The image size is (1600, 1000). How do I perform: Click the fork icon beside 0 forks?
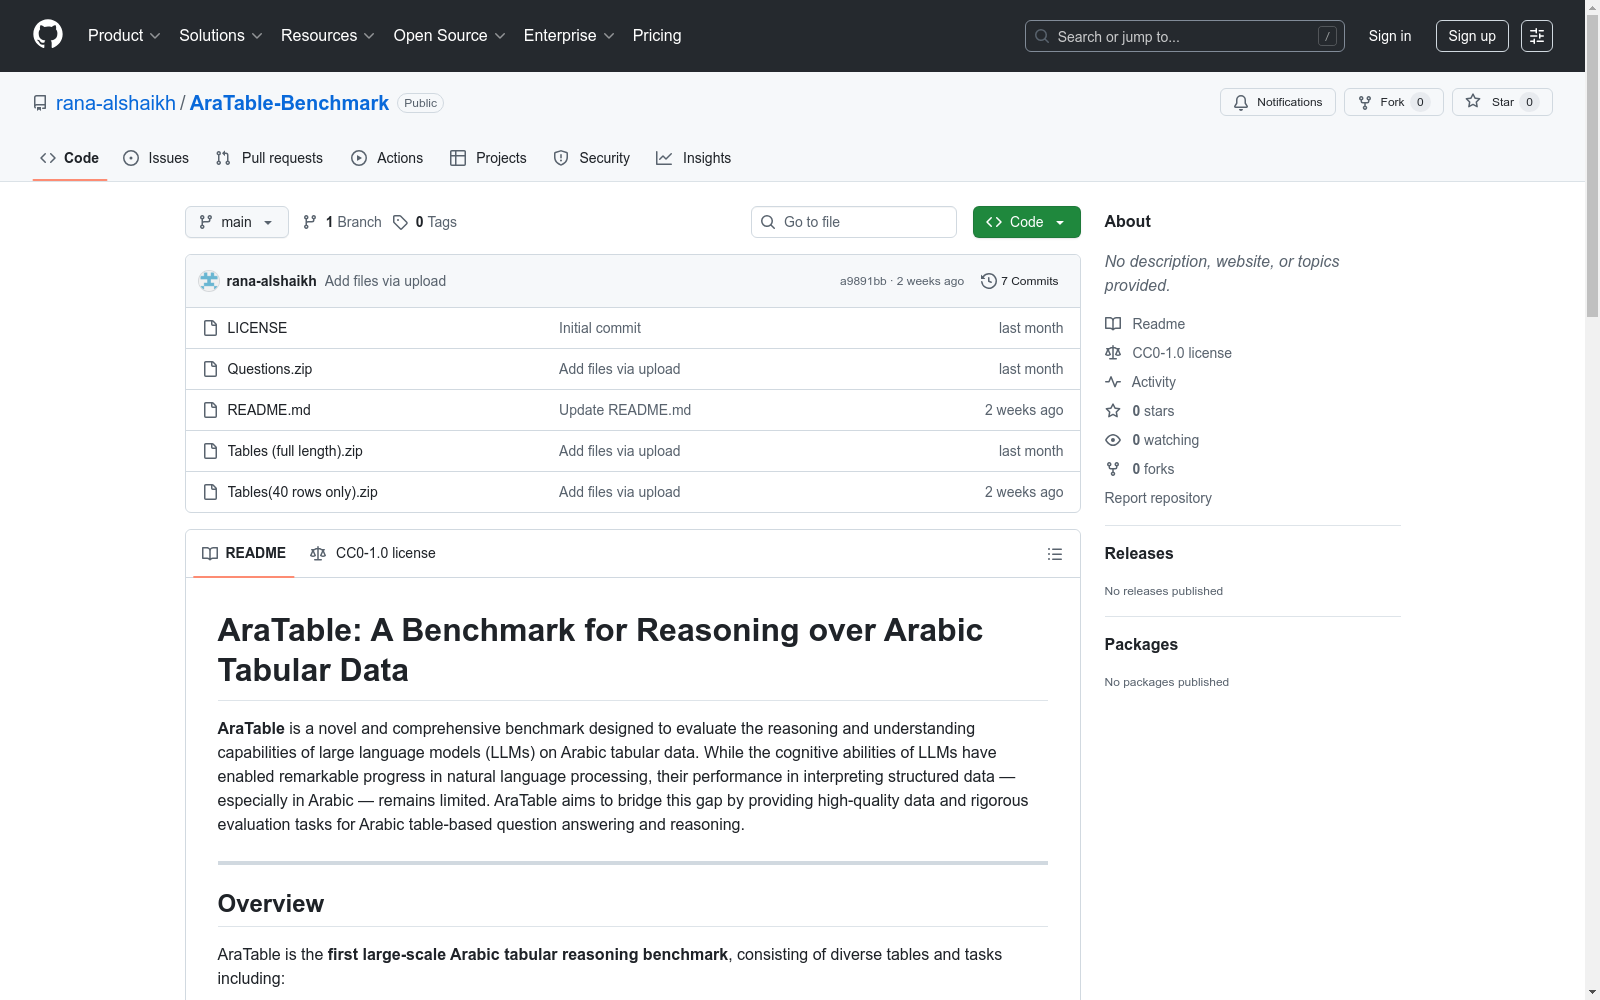(x=1113, y=469)
